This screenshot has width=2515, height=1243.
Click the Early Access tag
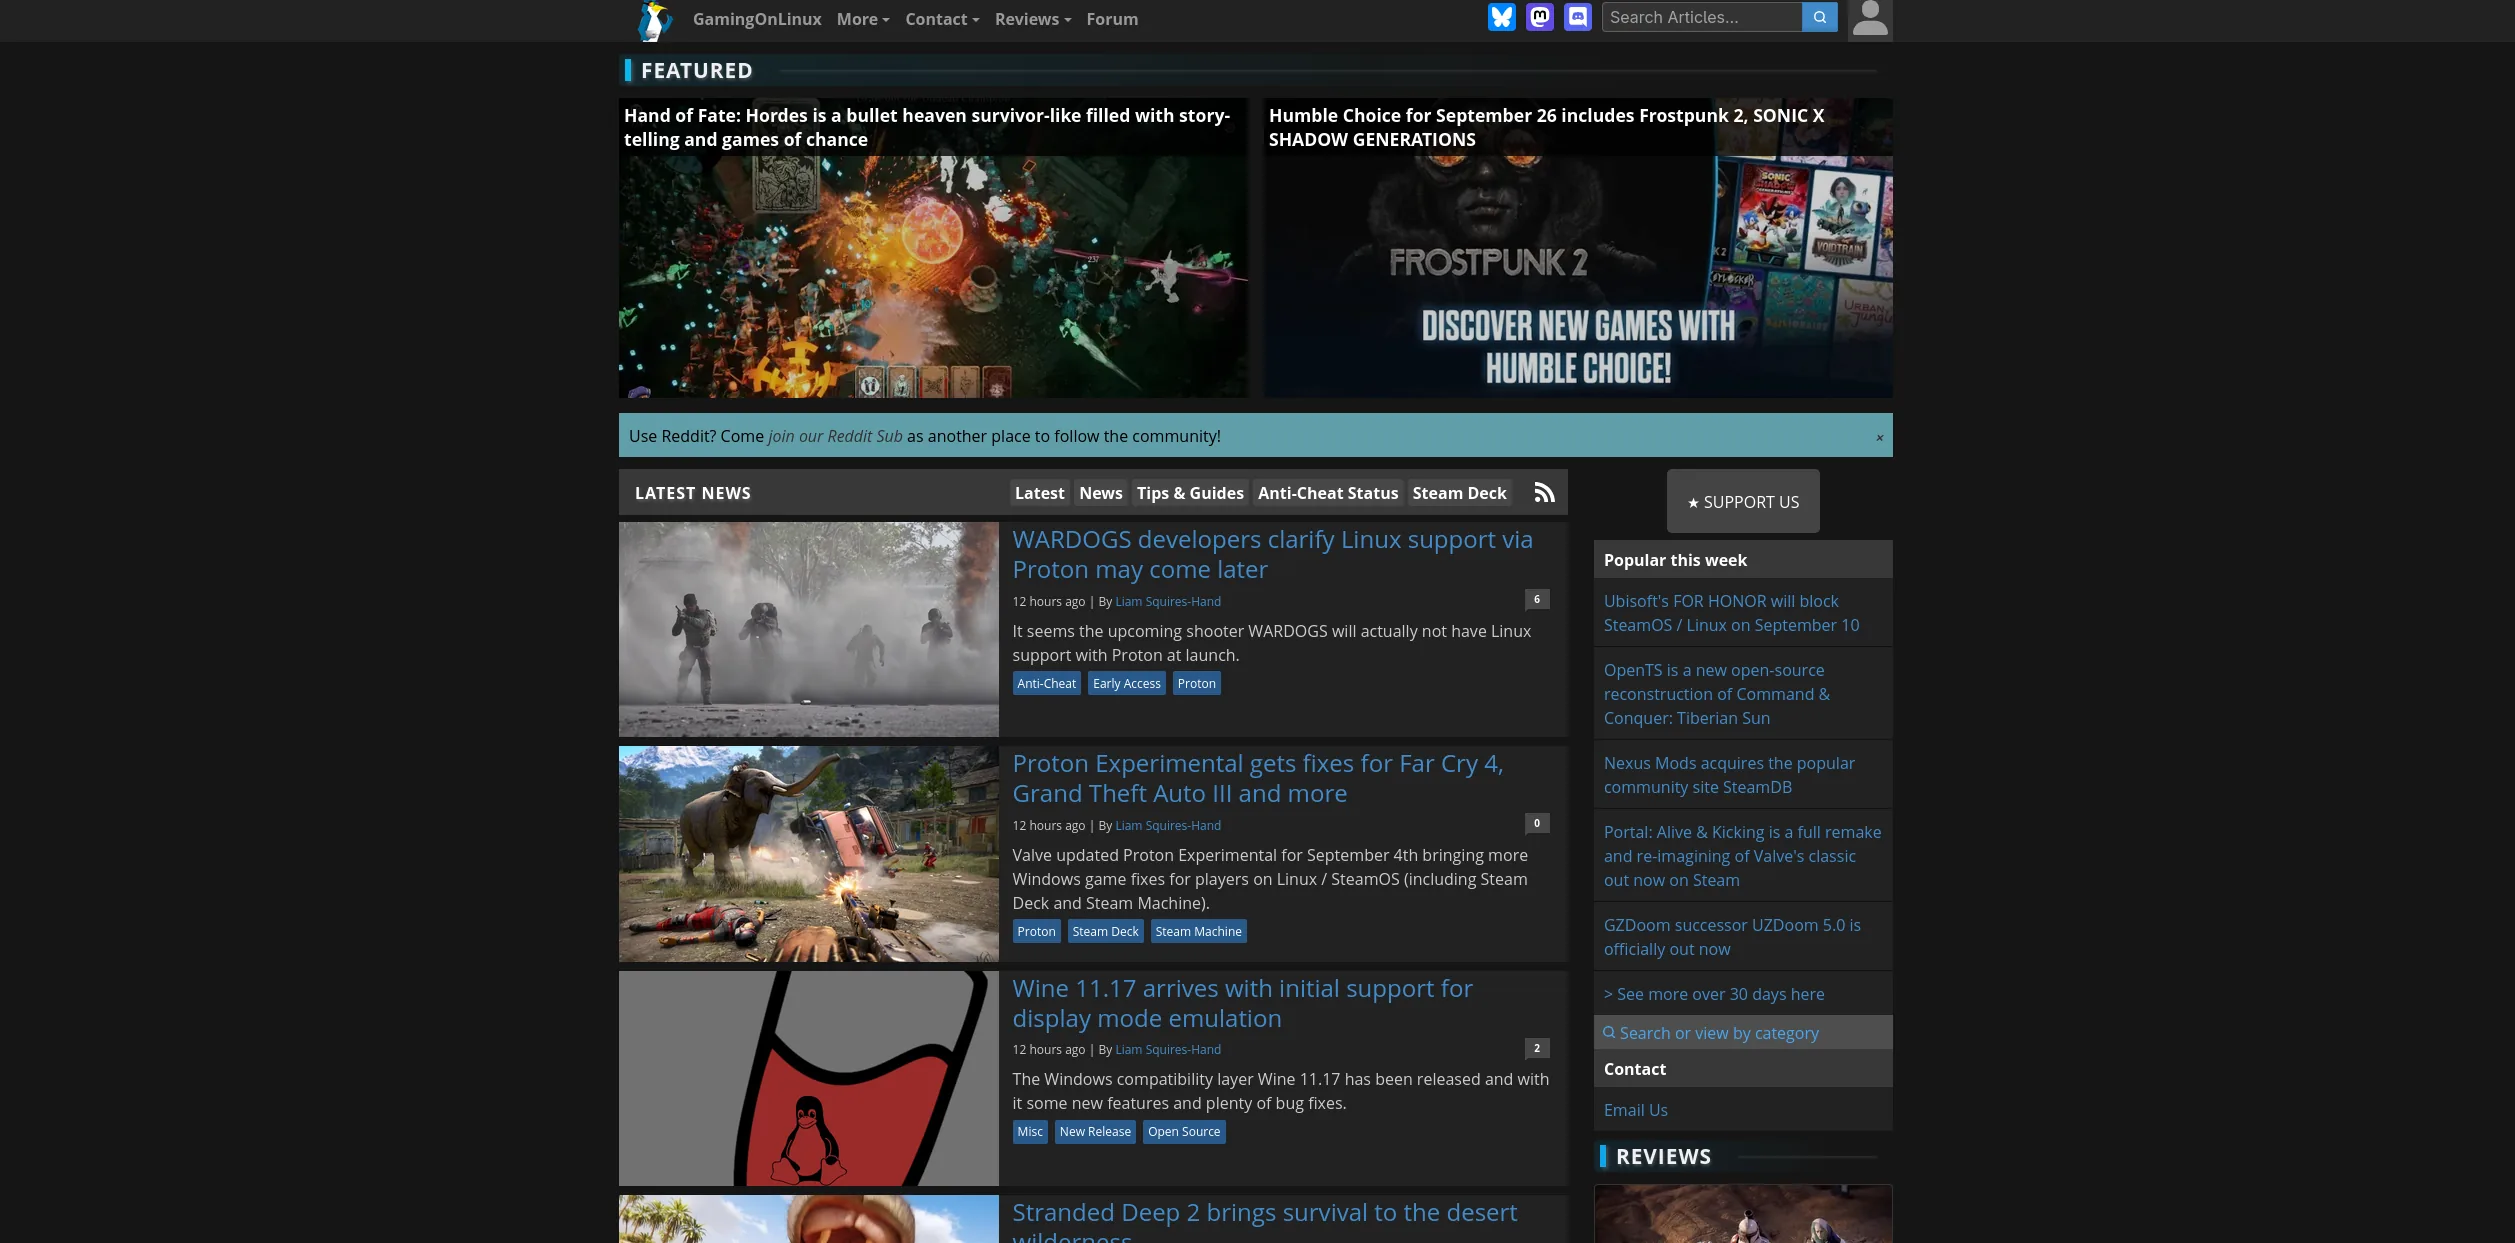pyautogui.click(x=1126, y=683)
